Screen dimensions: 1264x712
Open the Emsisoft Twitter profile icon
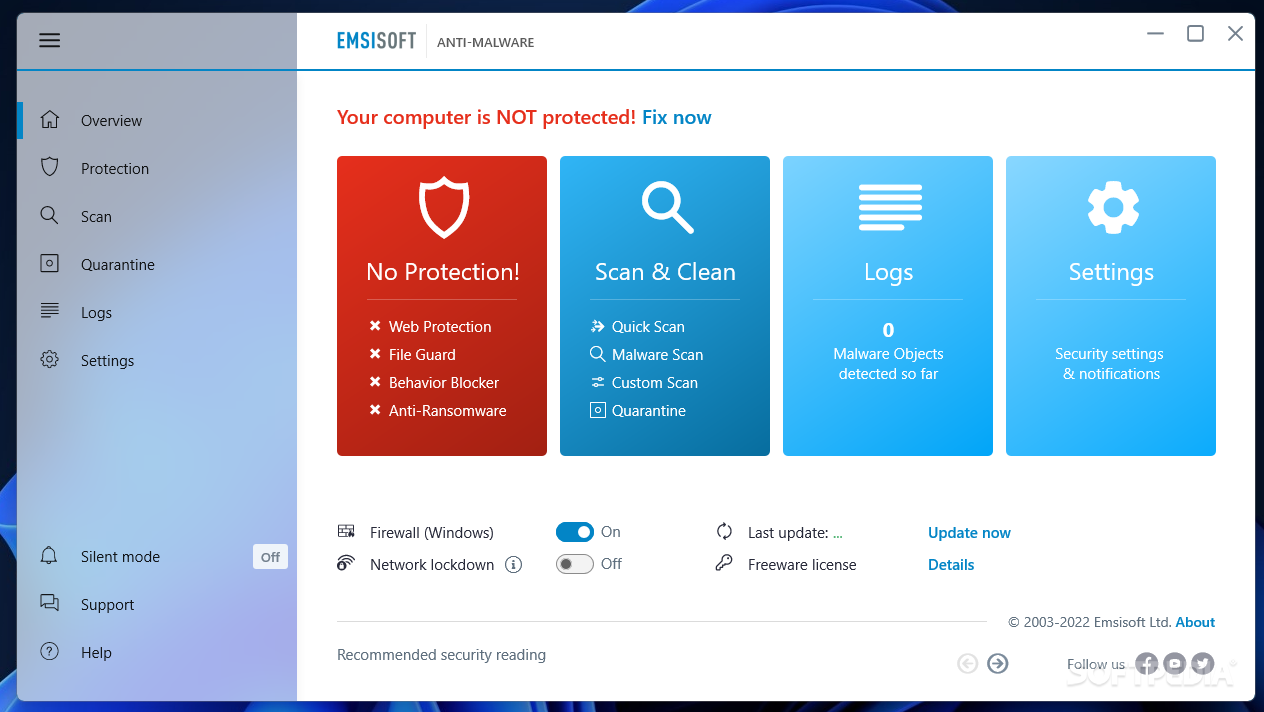(x=1203, y=663)
